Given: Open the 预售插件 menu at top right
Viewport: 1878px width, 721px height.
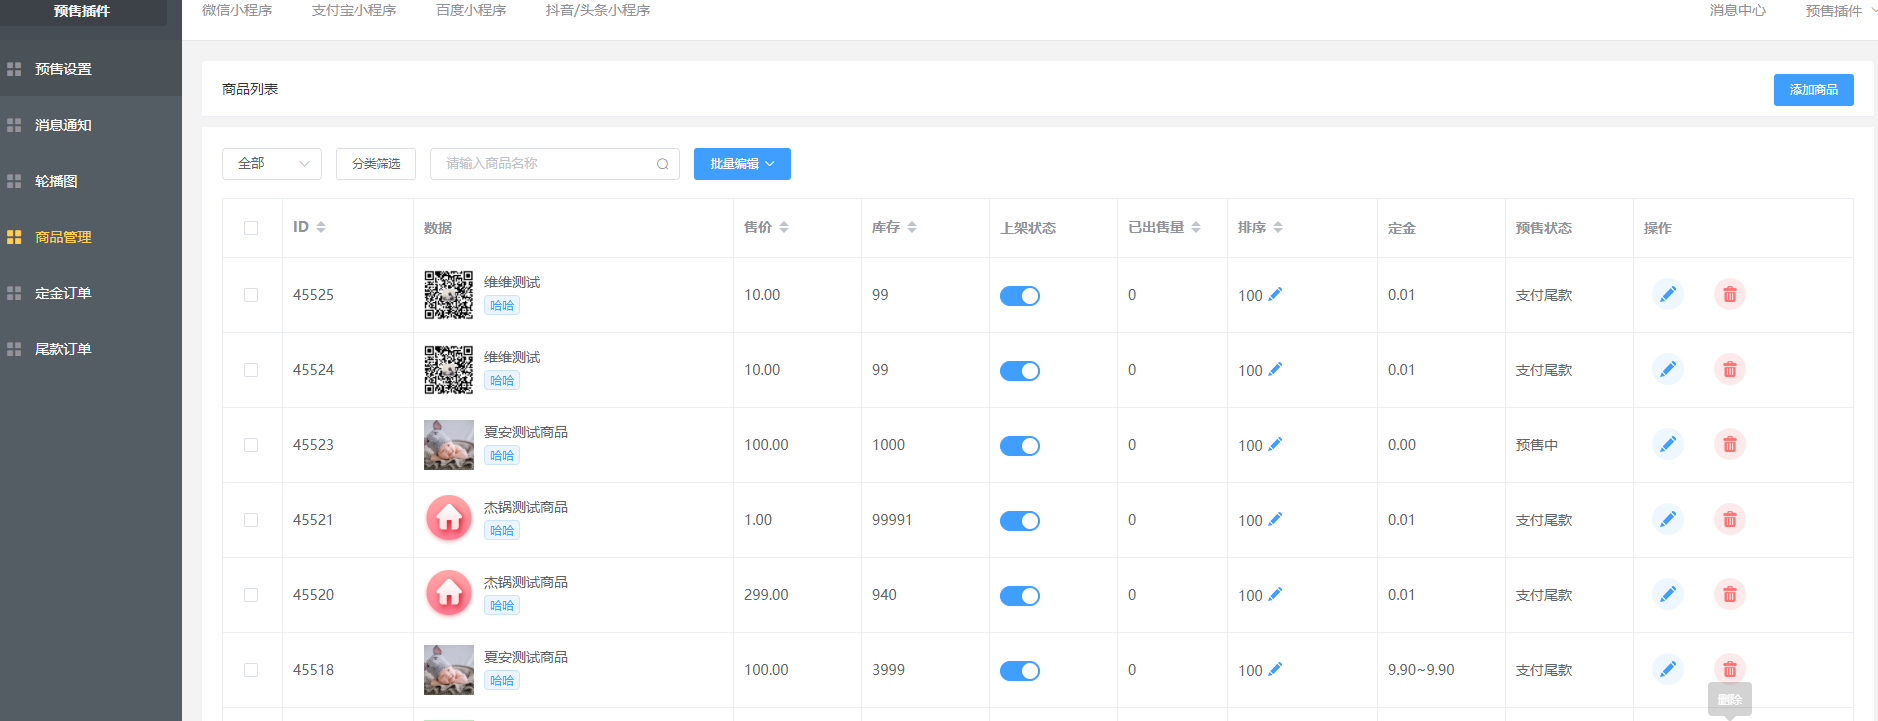Looking at the screenshot, I should click(1838, 11).
